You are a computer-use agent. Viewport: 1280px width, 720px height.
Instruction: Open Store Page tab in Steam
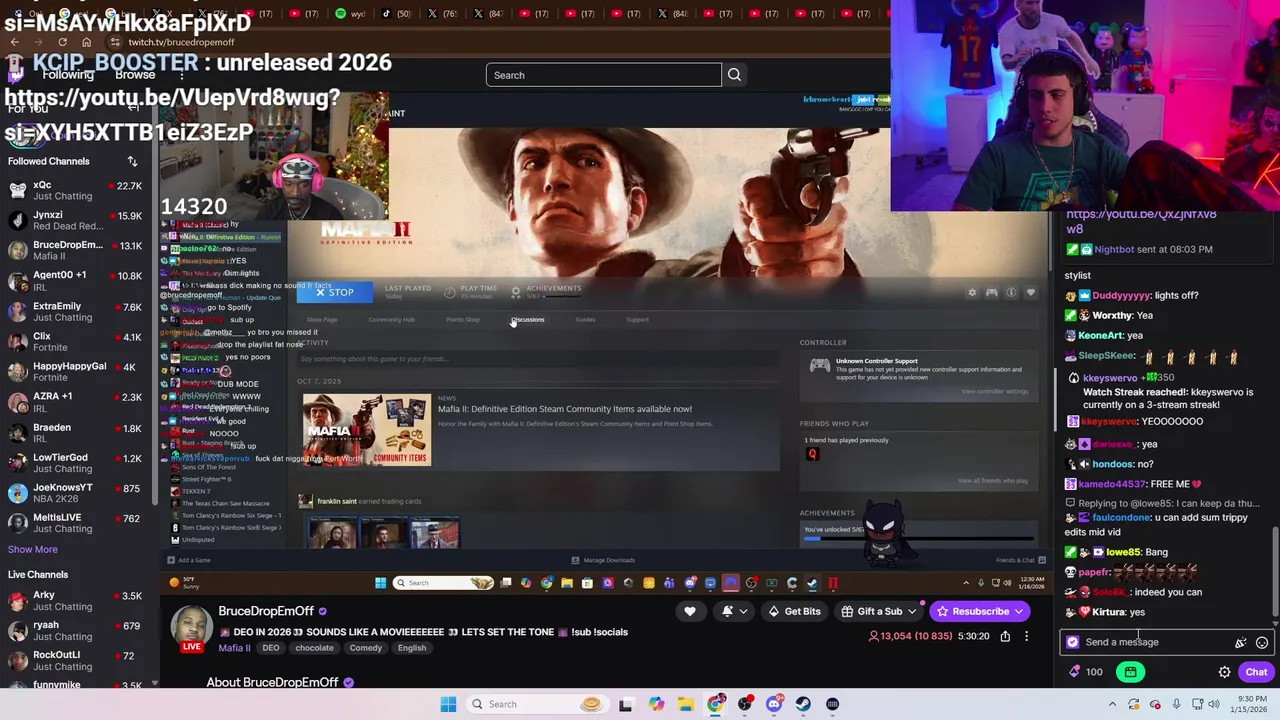pyautogui.click(x=321, y=320)
